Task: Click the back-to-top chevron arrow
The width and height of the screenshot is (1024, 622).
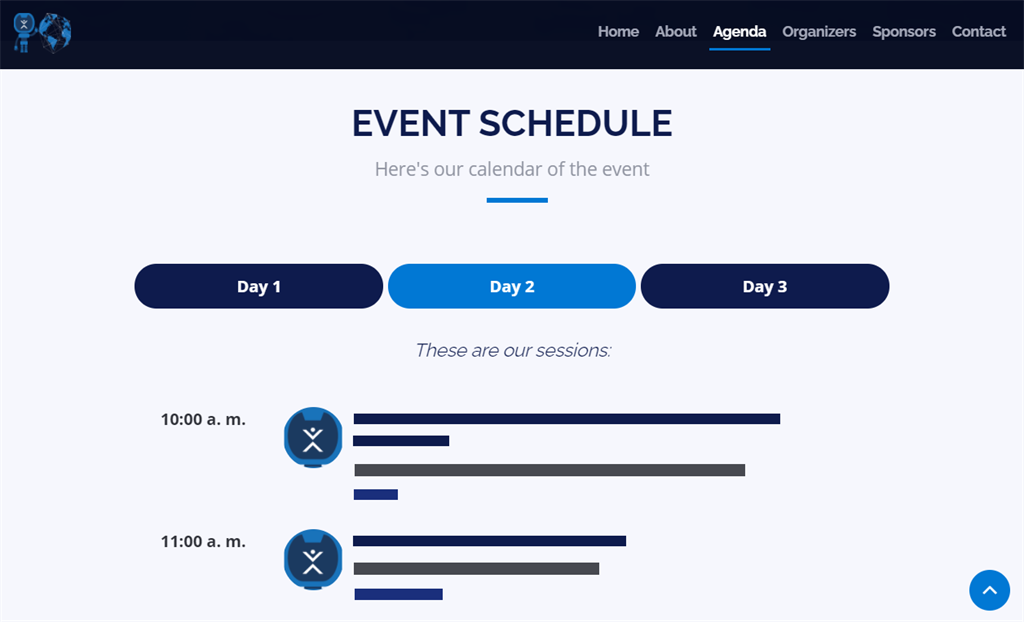Action: tap(989, 590)
